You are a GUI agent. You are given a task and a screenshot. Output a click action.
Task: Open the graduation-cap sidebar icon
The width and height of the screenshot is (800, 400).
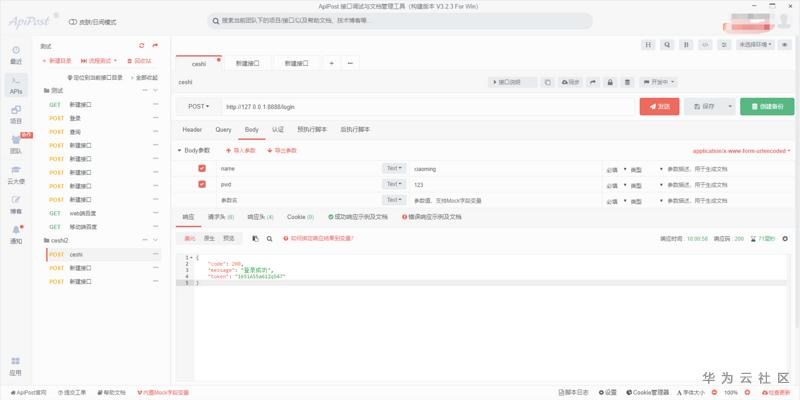16,174
